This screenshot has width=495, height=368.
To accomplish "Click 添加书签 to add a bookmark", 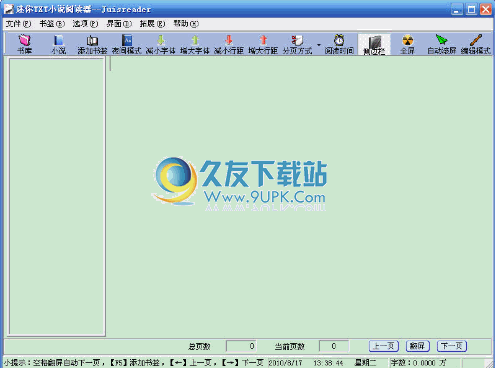I will tap(92, 44).
